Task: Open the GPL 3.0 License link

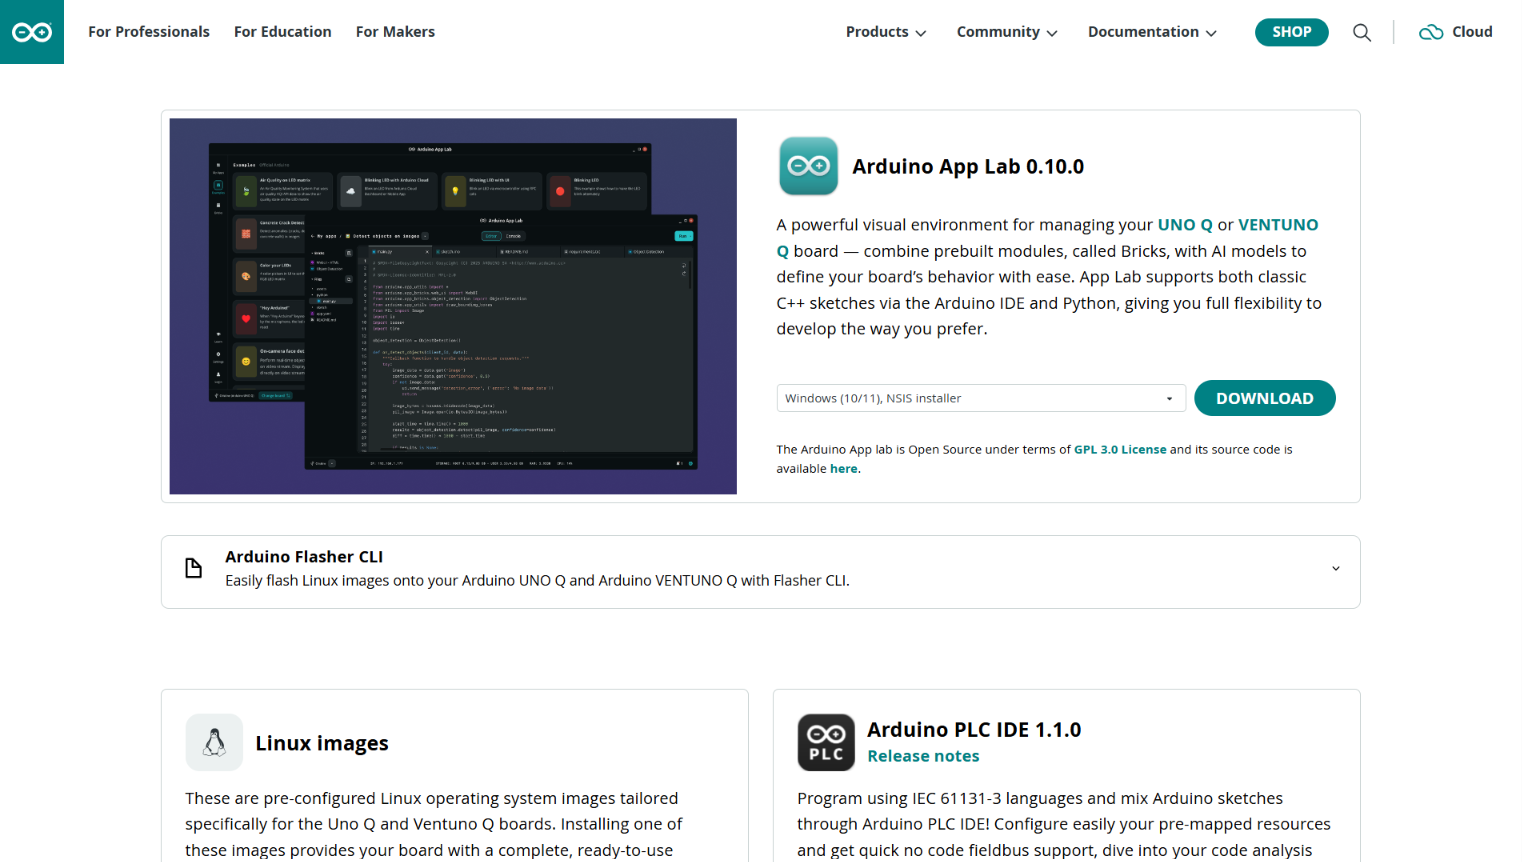Action: click(1120, 450)
